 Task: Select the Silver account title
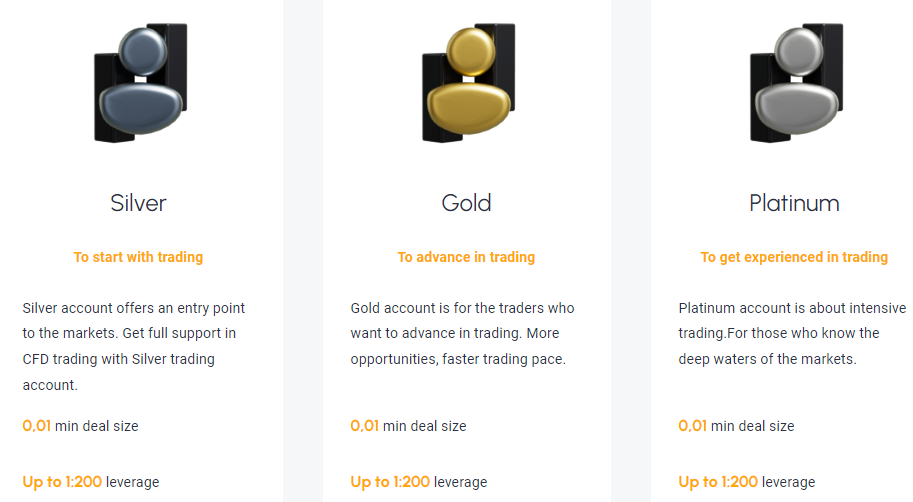(x=138, y=203)
